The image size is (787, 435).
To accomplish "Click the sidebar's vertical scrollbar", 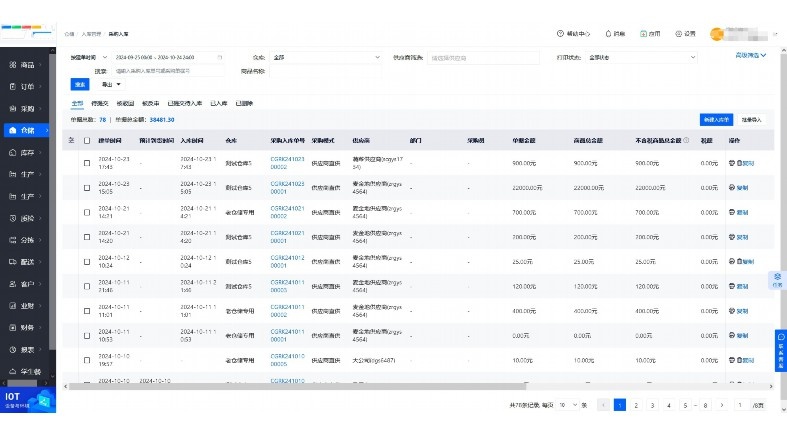I will 53,201.
